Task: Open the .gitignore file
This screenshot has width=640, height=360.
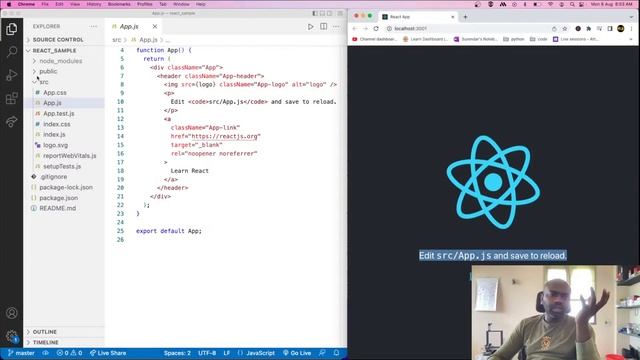Action: tap(63, 177)
